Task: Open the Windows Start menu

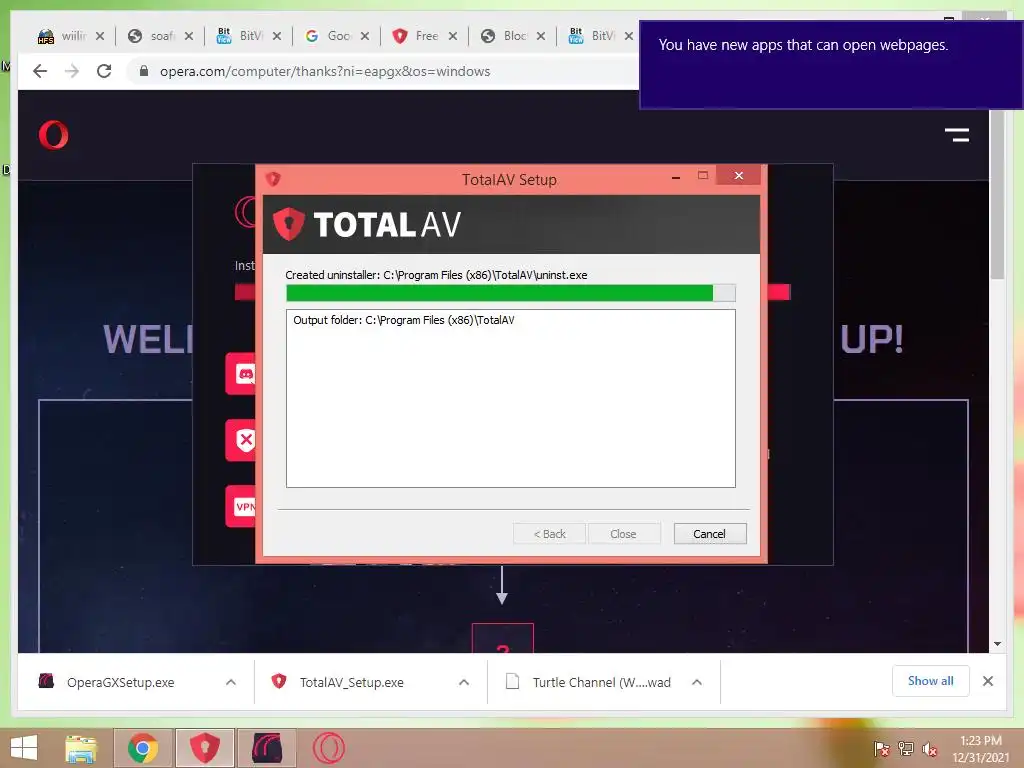Action: tap(24, 748)
